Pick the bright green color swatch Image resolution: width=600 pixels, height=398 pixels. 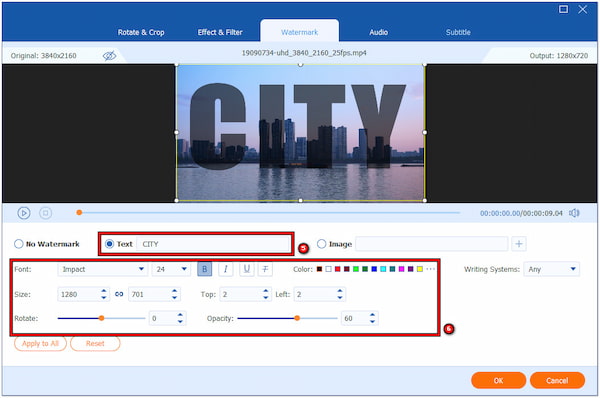tap(356, 269)
